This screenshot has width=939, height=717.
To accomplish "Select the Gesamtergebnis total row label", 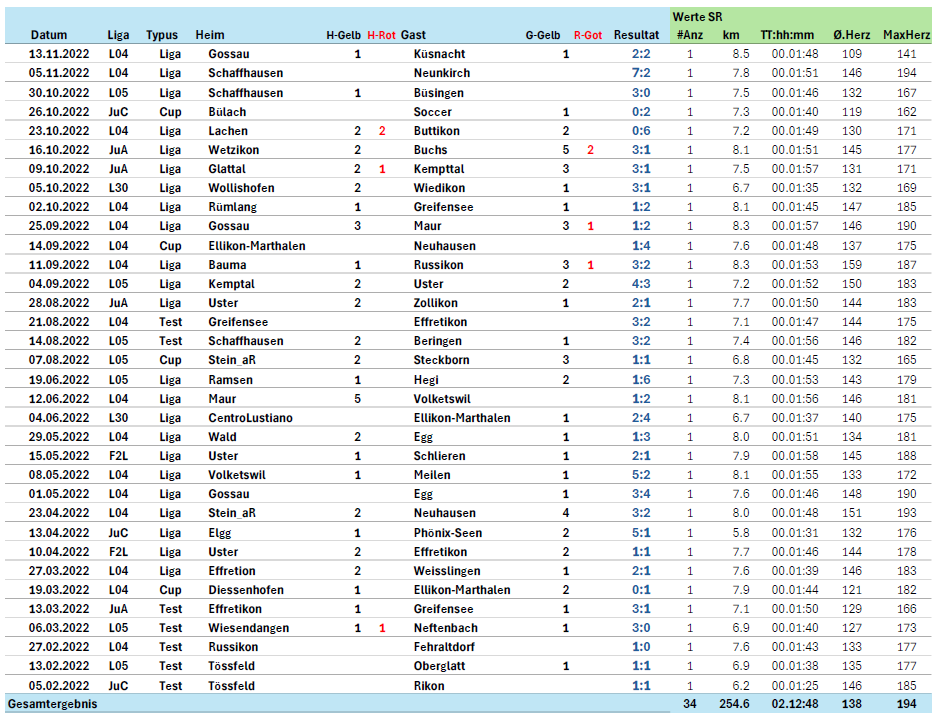I will (x=52, y=705).
